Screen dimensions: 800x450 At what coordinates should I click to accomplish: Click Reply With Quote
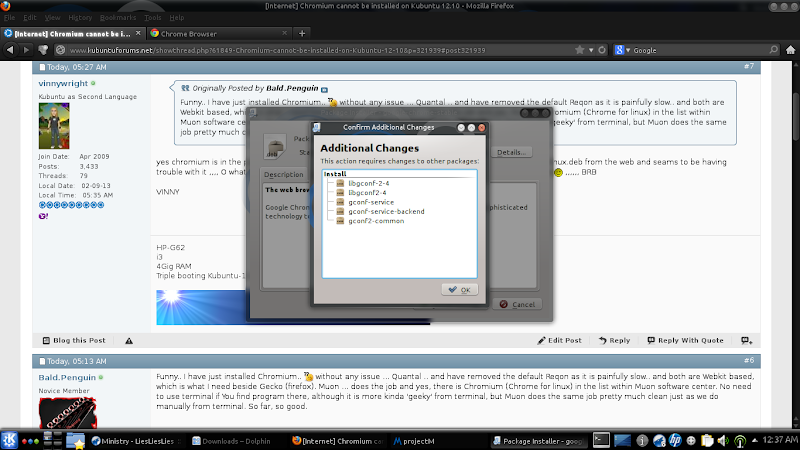(685, 340)
